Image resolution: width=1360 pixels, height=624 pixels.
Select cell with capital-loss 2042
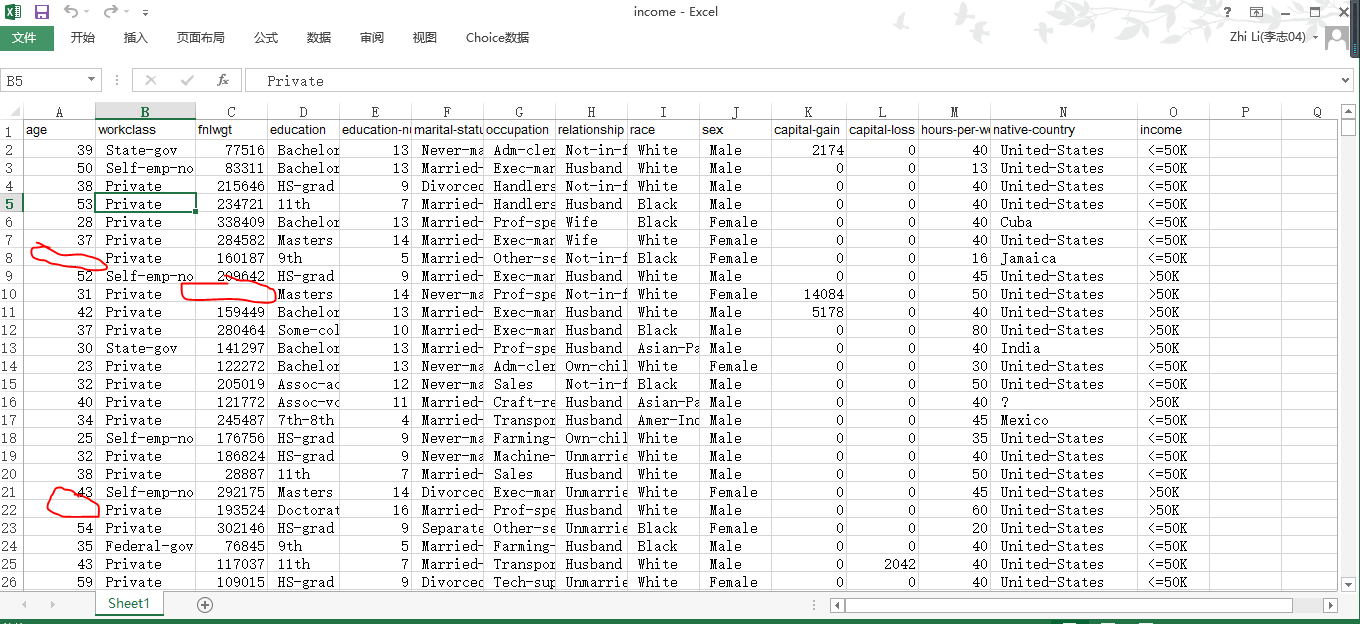[882, 564]
